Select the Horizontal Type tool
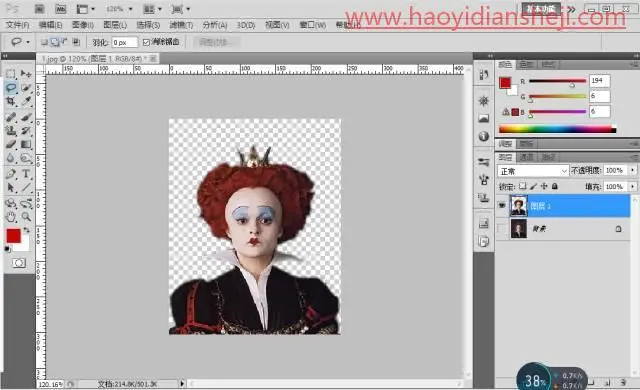Viewport: 640px width, 390px height. tap(26, 174)
